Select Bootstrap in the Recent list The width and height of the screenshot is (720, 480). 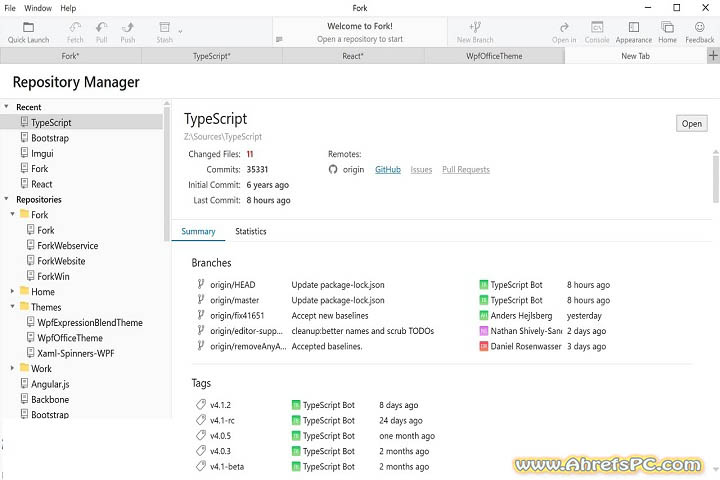point(50,138)
